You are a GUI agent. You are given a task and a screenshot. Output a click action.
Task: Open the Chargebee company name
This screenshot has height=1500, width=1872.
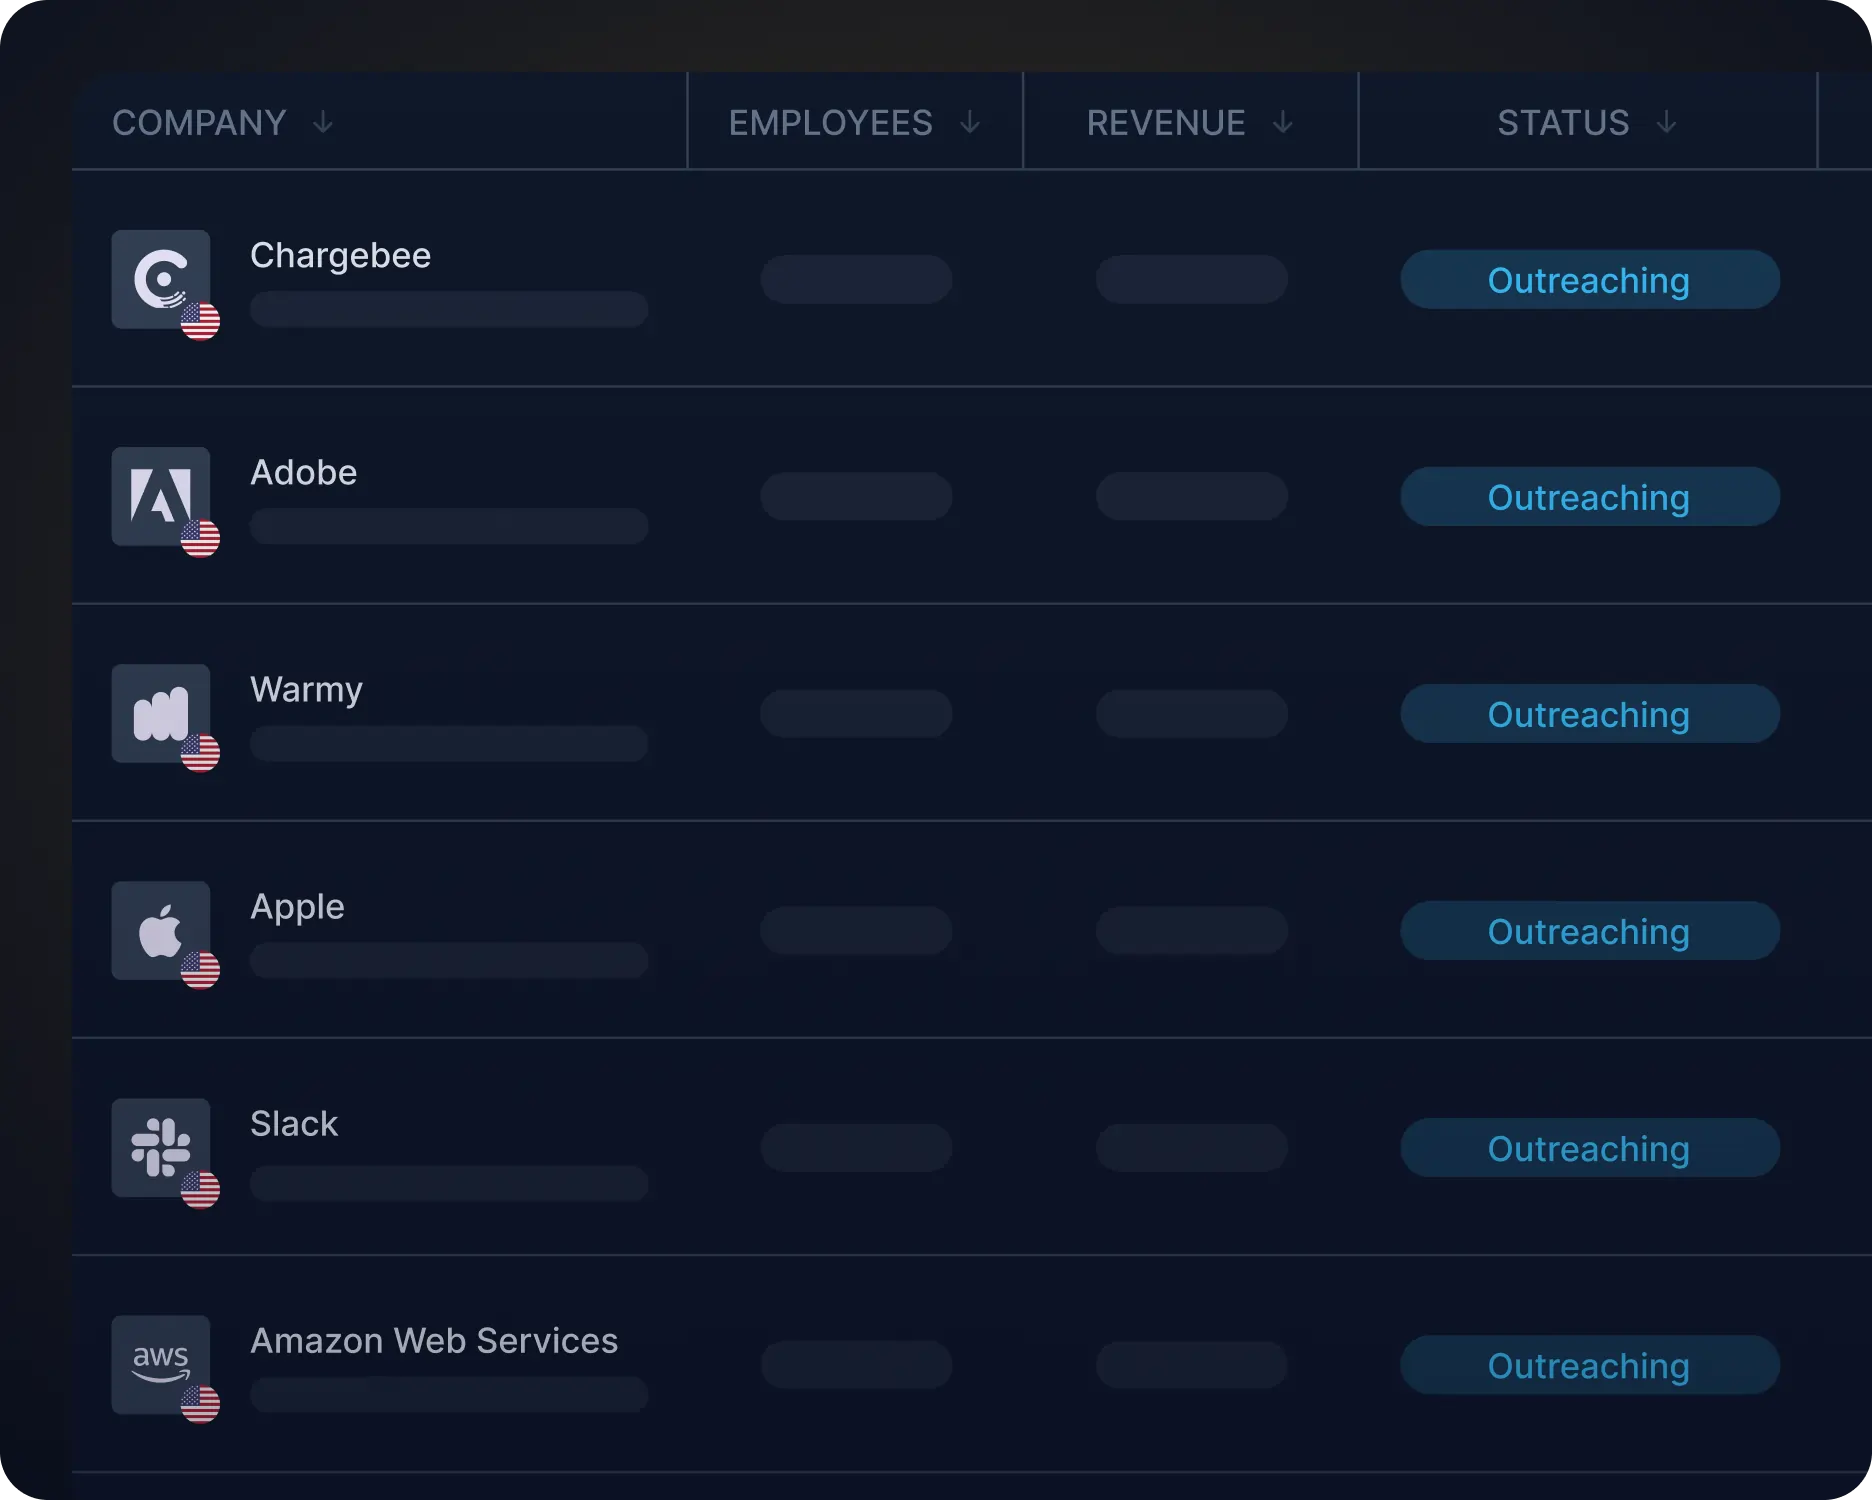340,256
